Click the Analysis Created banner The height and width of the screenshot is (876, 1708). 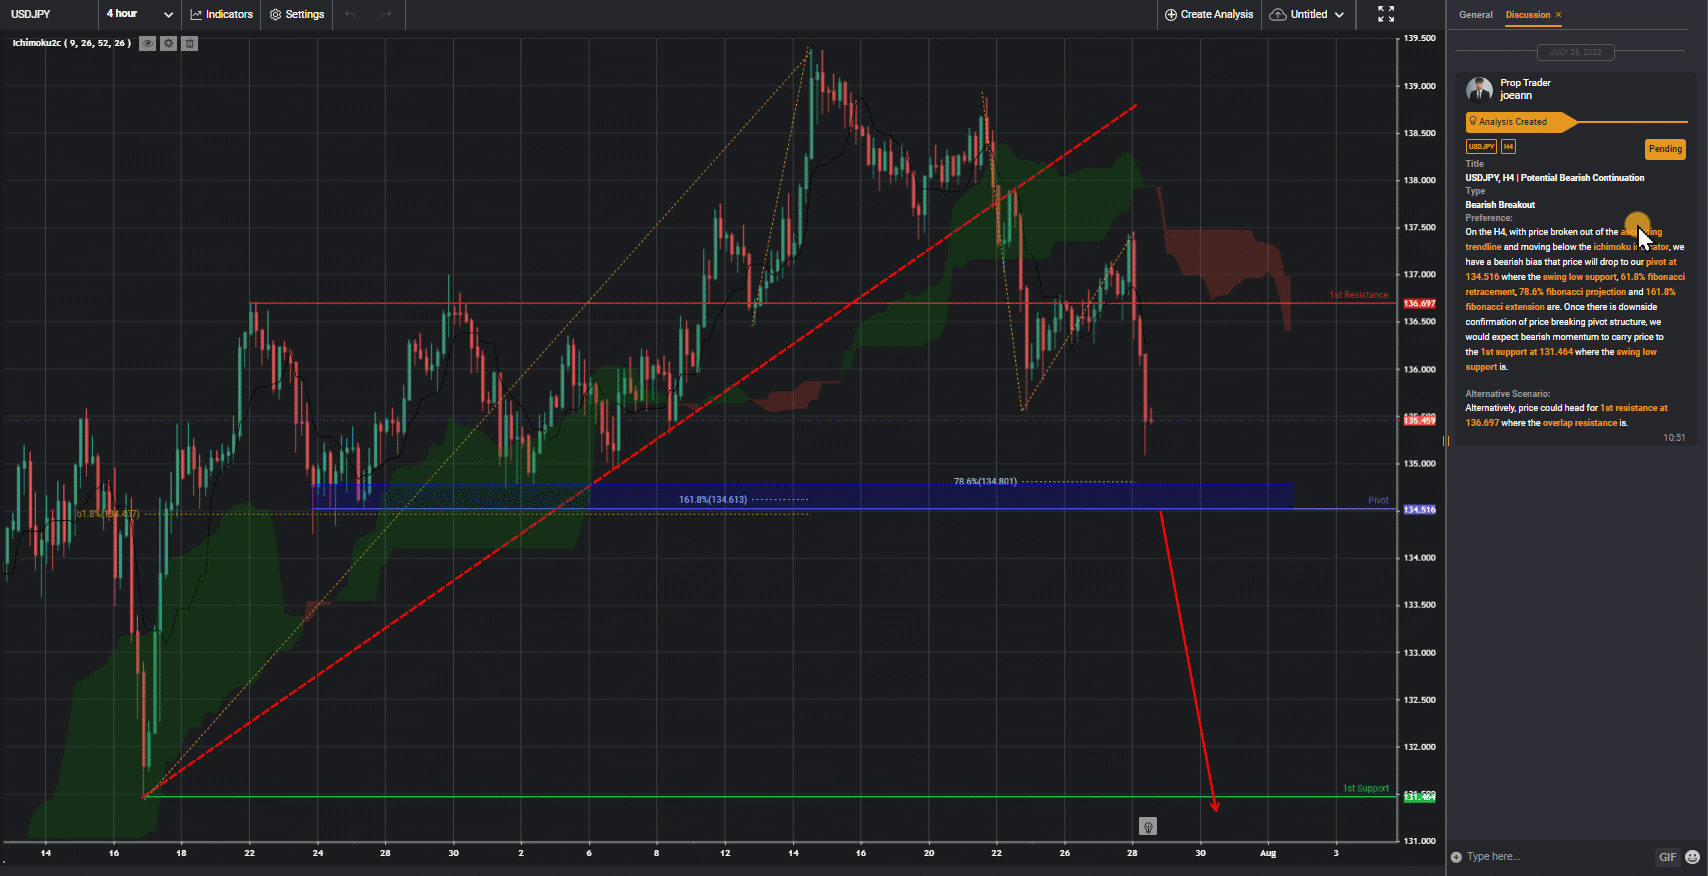[x=1520, y=122]
